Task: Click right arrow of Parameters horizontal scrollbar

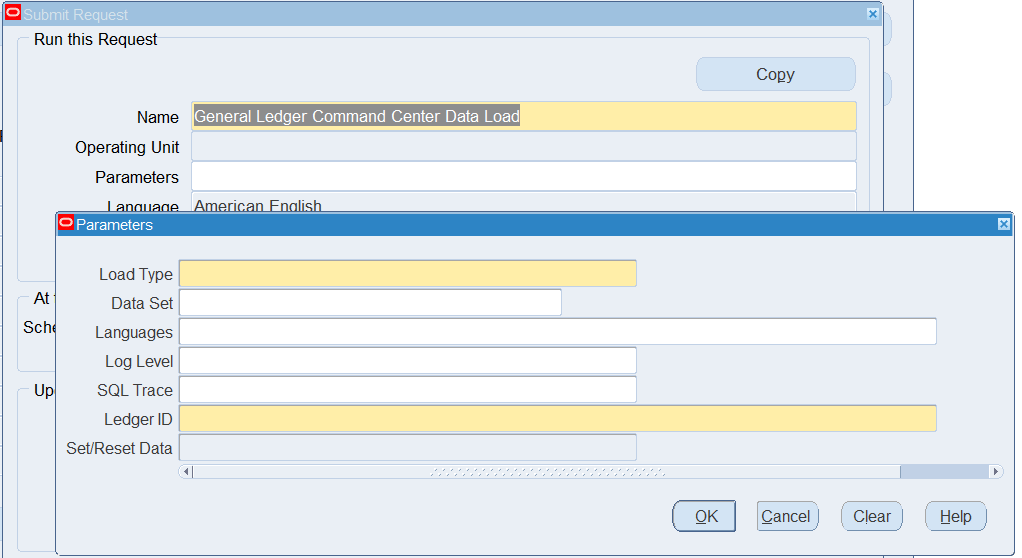Action: point(995,471)
